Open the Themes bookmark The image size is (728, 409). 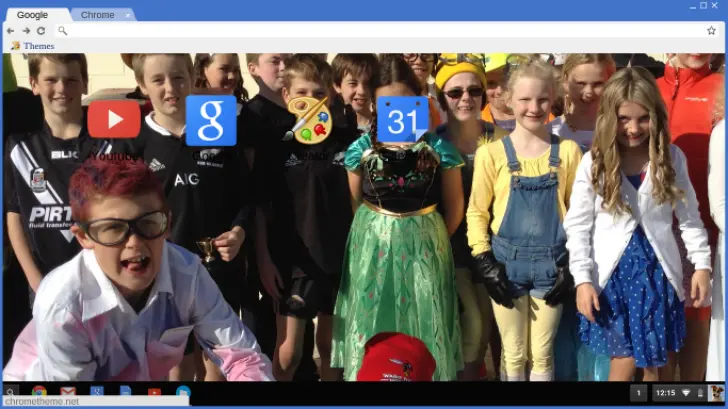click(33, 45)
